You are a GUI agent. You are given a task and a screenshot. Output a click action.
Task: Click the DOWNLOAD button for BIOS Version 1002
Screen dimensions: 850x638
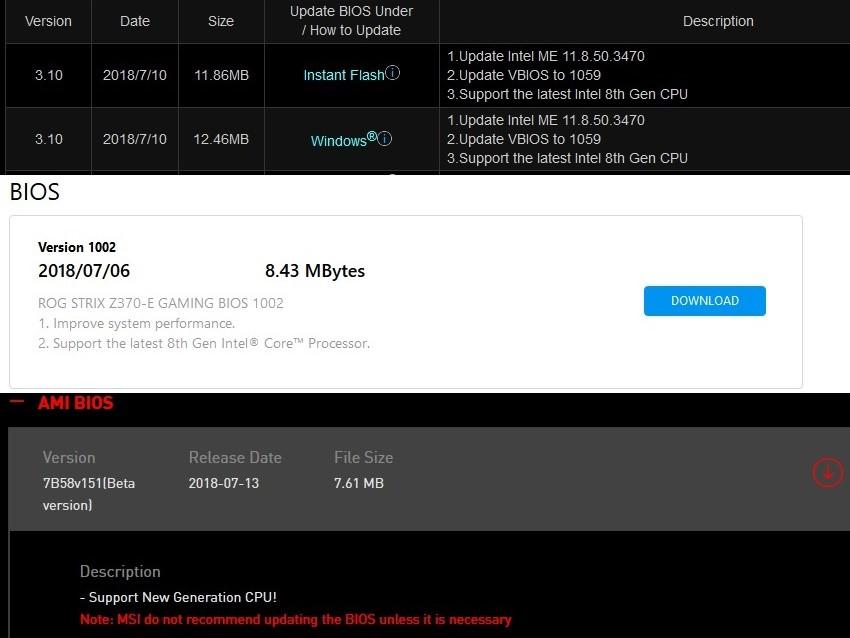pyautogui.click(x=704, y=300)
